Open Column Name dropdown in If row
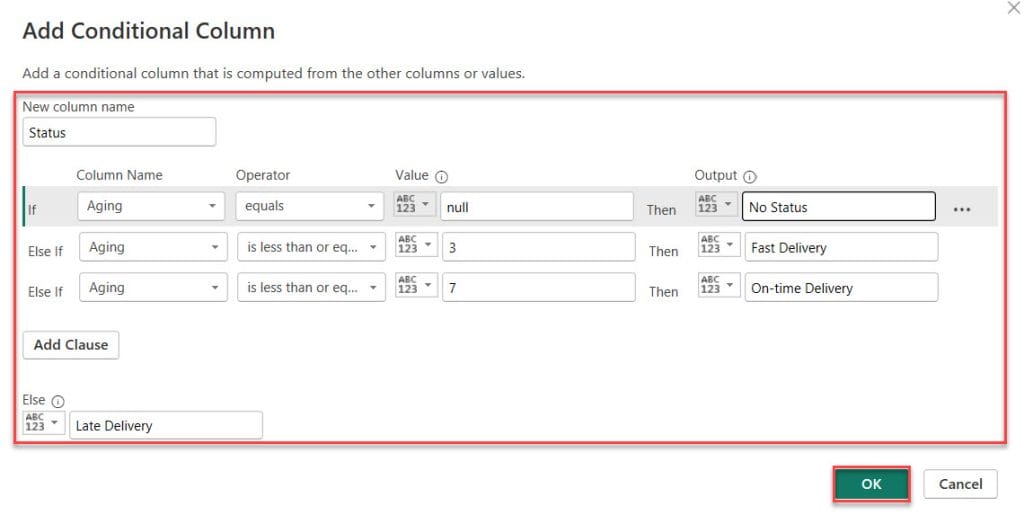The height and width of the screenshot is (515, 1024). point(151,206)
